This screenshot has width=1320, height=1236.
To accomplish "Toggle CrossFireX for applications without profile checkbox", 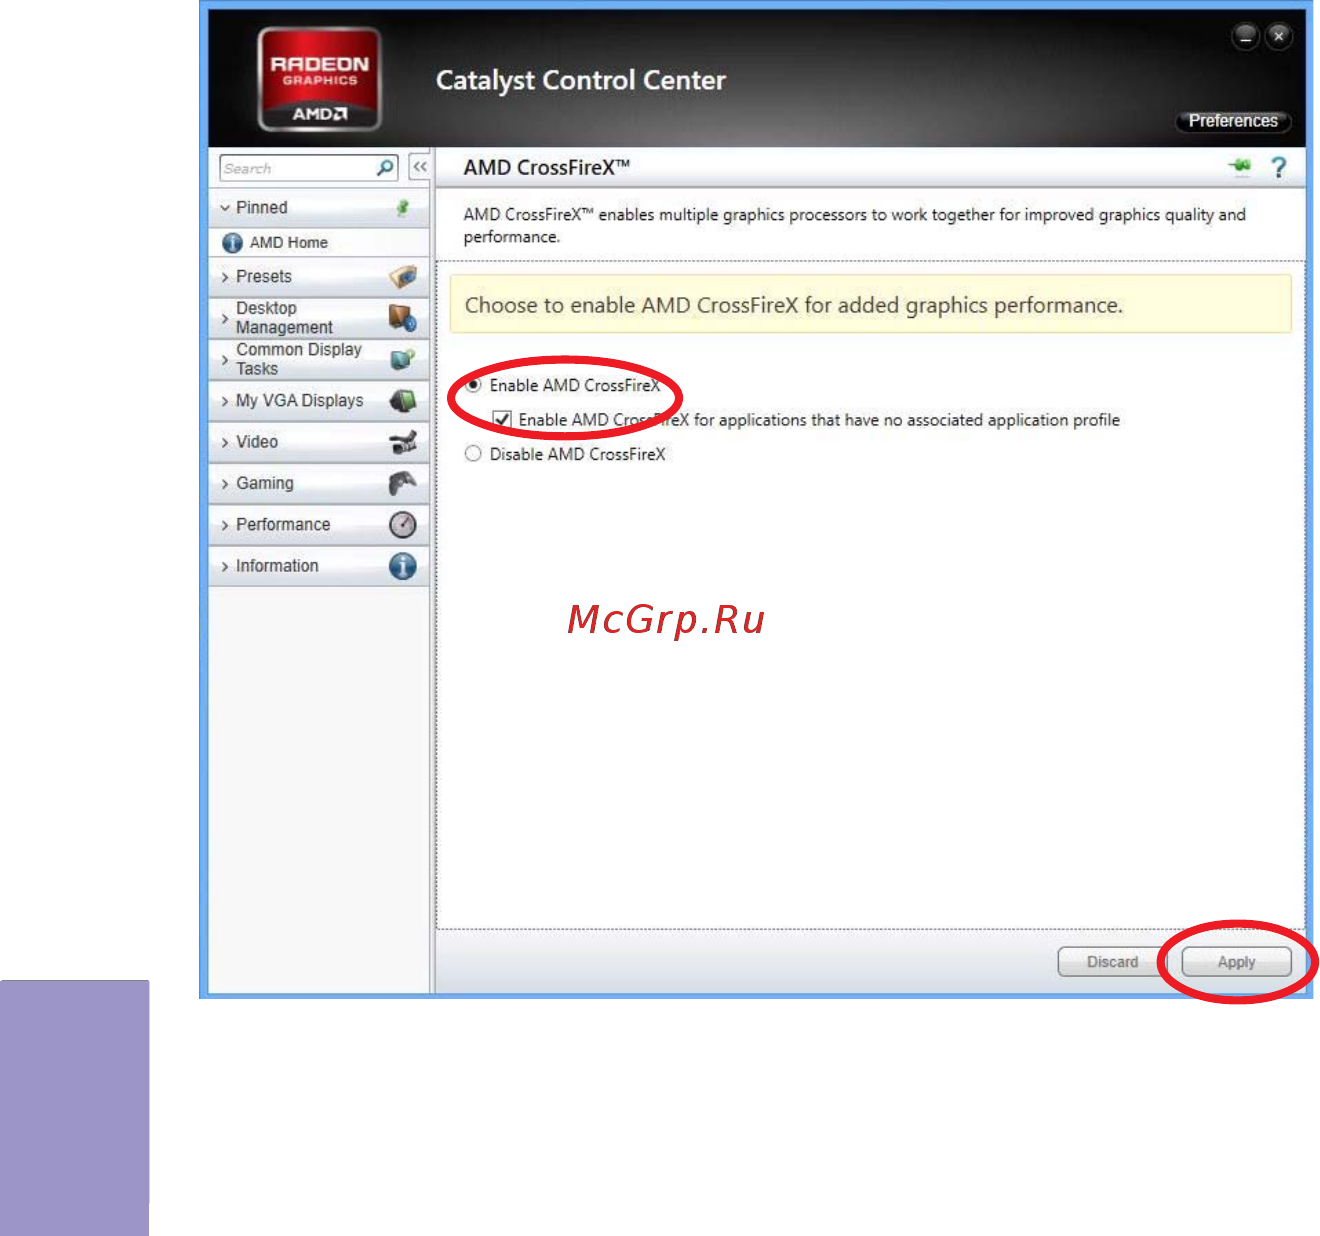I will click(502, 420).
